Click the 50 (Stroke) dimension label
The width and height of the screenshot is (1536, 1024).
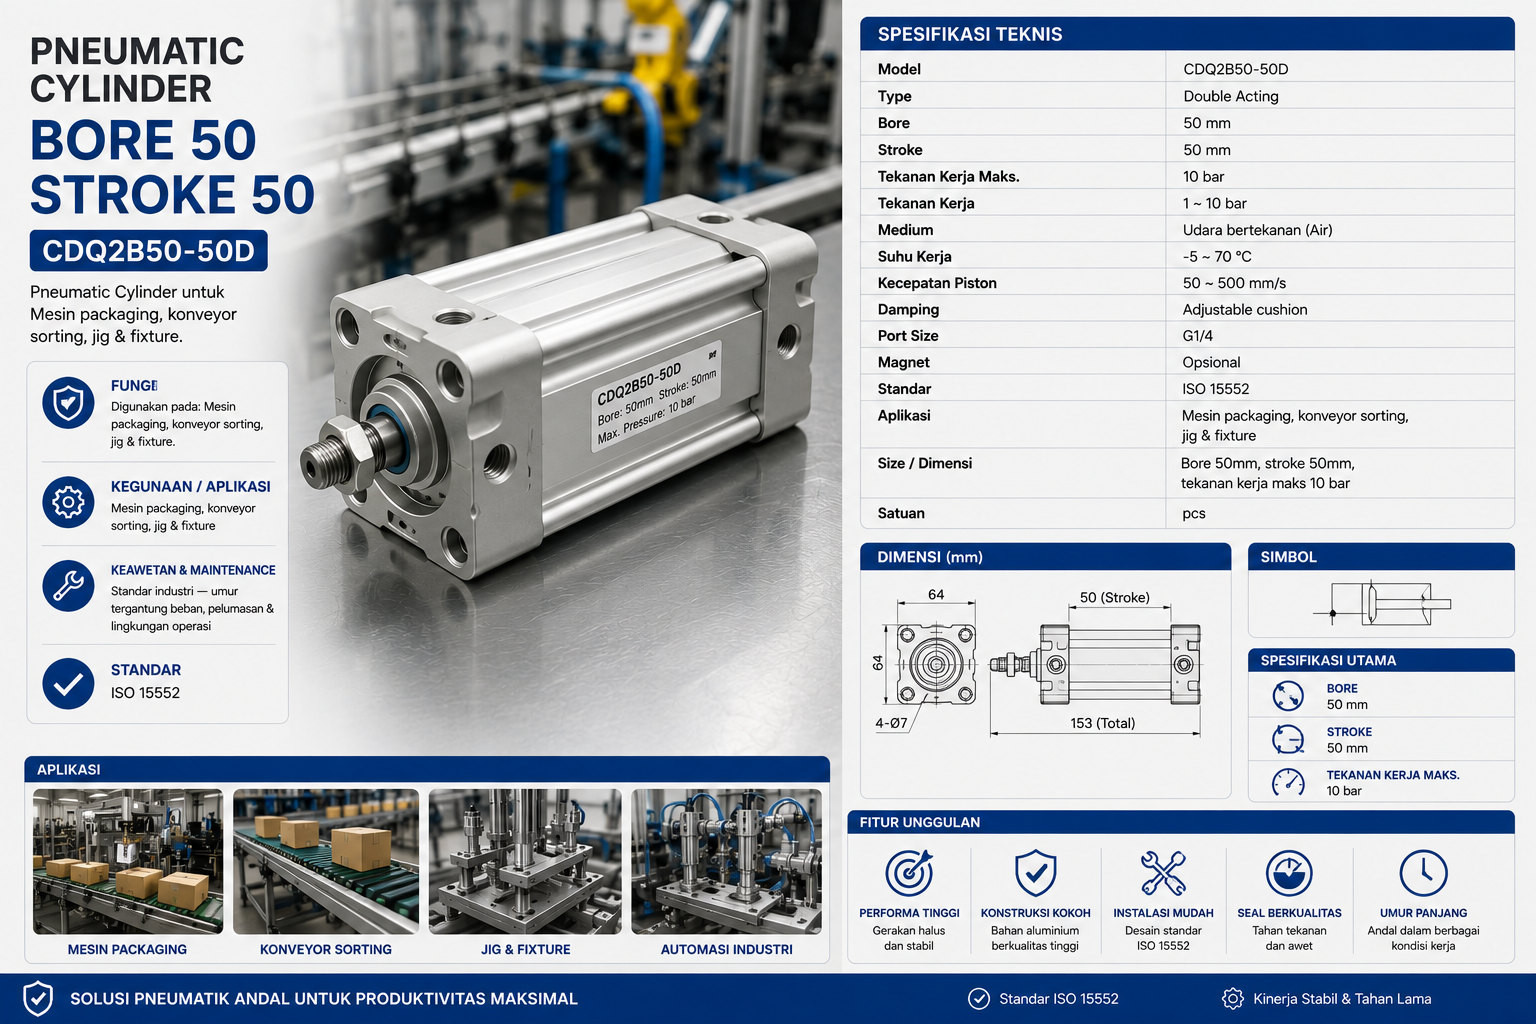[1115, 597]
